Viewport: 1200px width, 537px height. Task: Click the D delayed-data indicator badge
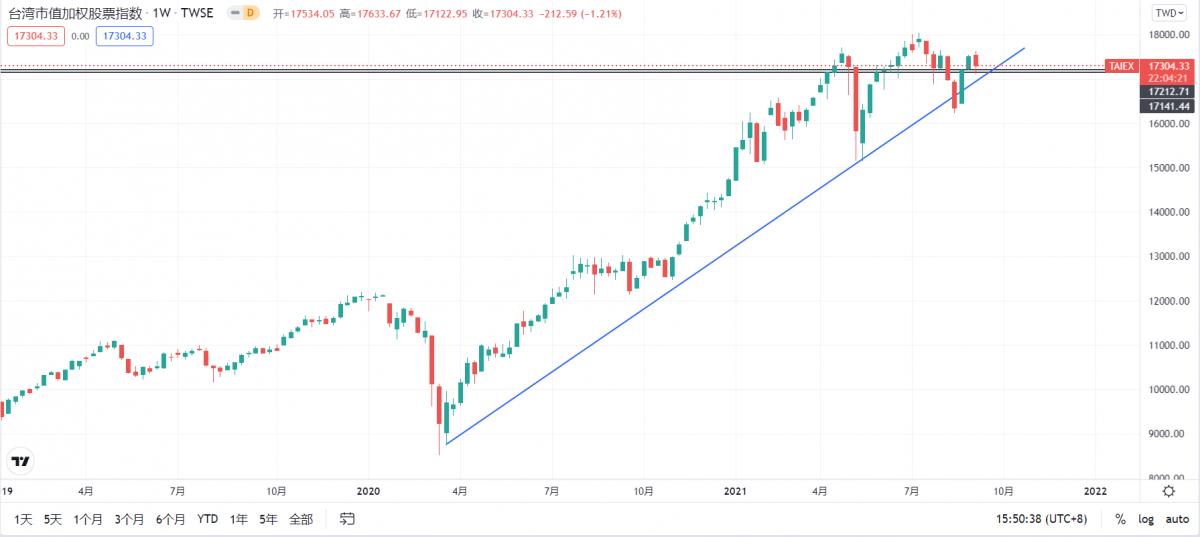coord(250,13)
